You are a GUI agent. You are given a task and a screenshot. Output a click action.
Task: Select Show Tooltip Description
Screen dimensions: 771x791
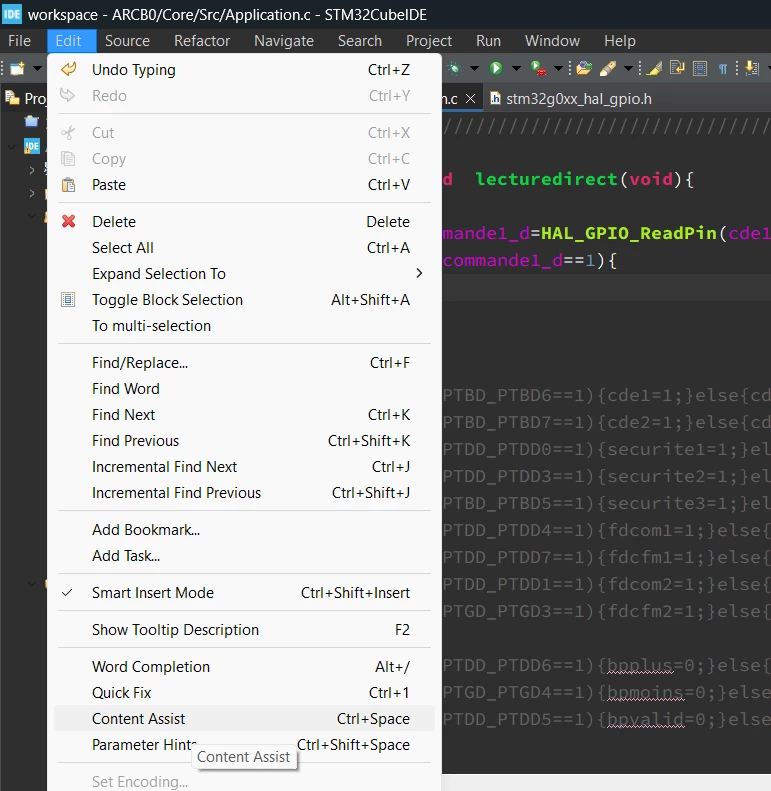pos(244,630)
